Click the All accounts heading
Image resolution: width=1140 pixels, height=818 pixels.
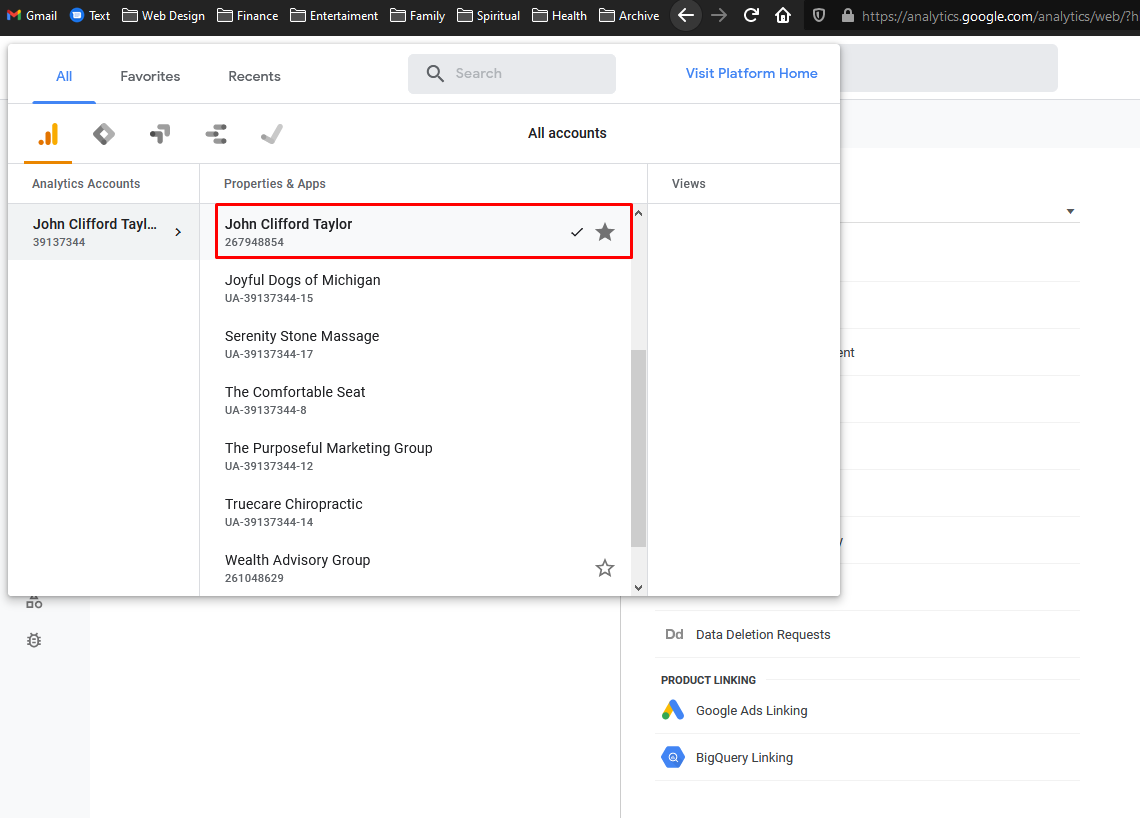pyautogui.click(x=567, y=133)
